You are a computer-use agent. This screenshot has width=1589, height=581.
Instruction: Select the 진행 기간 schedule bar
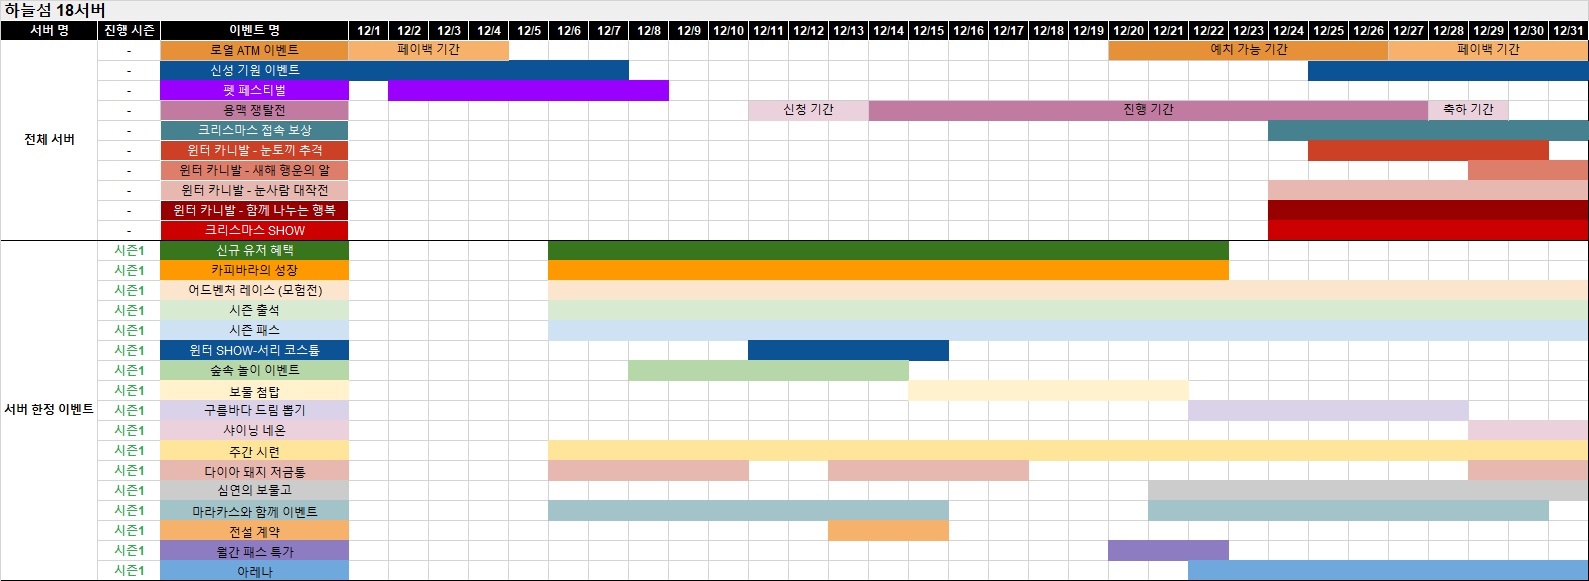coord(1148,110)
